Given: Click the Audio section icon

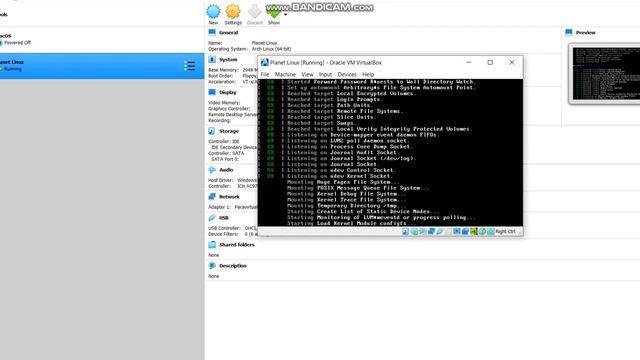Looking at the screenshot, I should (212, 169).
